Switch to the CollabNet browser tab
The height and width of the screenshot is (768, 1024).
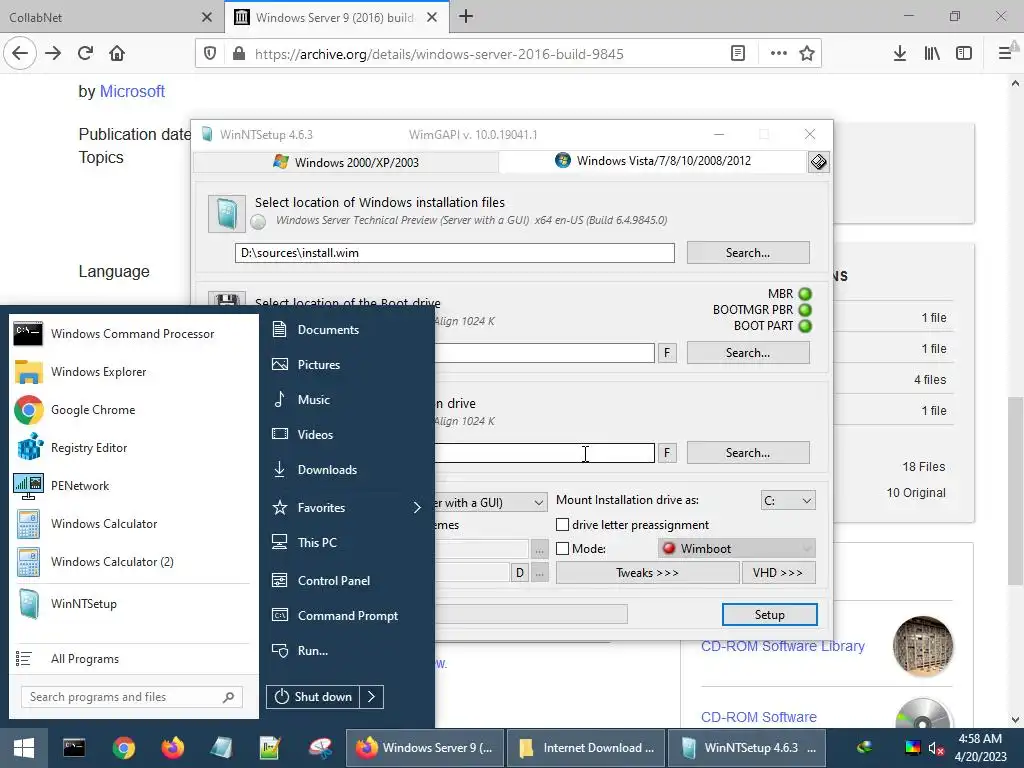(x=111, y=17)
